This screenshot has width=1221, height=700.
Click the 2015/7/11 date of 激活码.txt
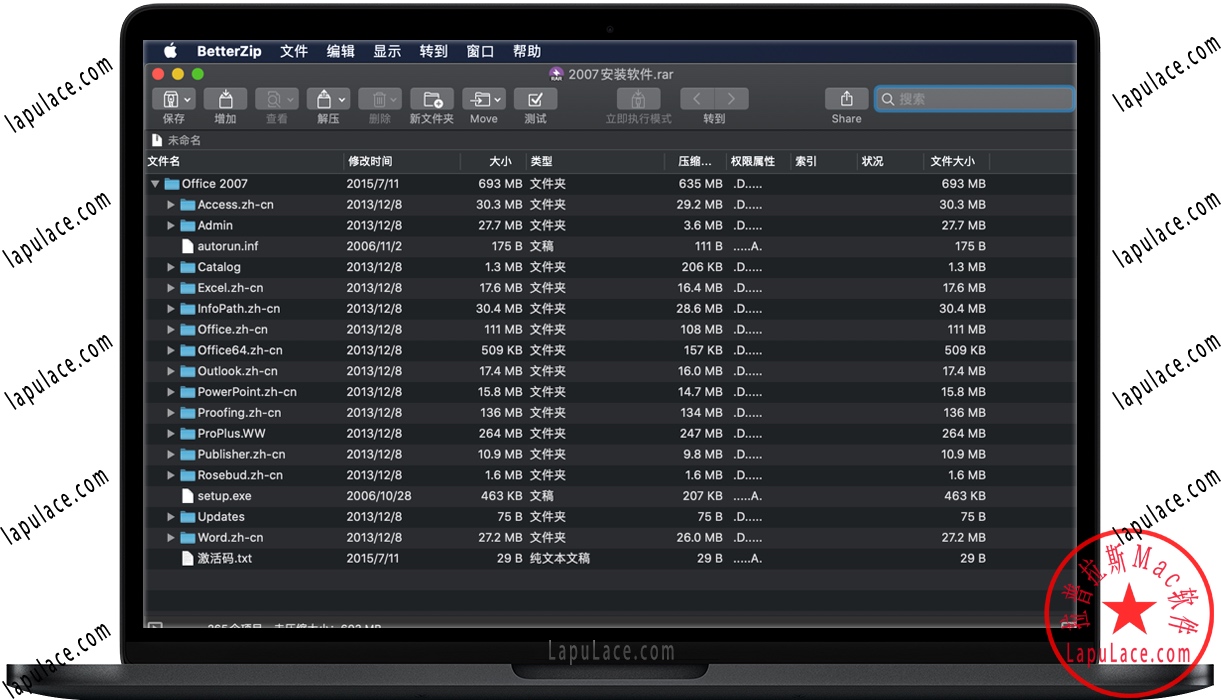pos(373,558)
